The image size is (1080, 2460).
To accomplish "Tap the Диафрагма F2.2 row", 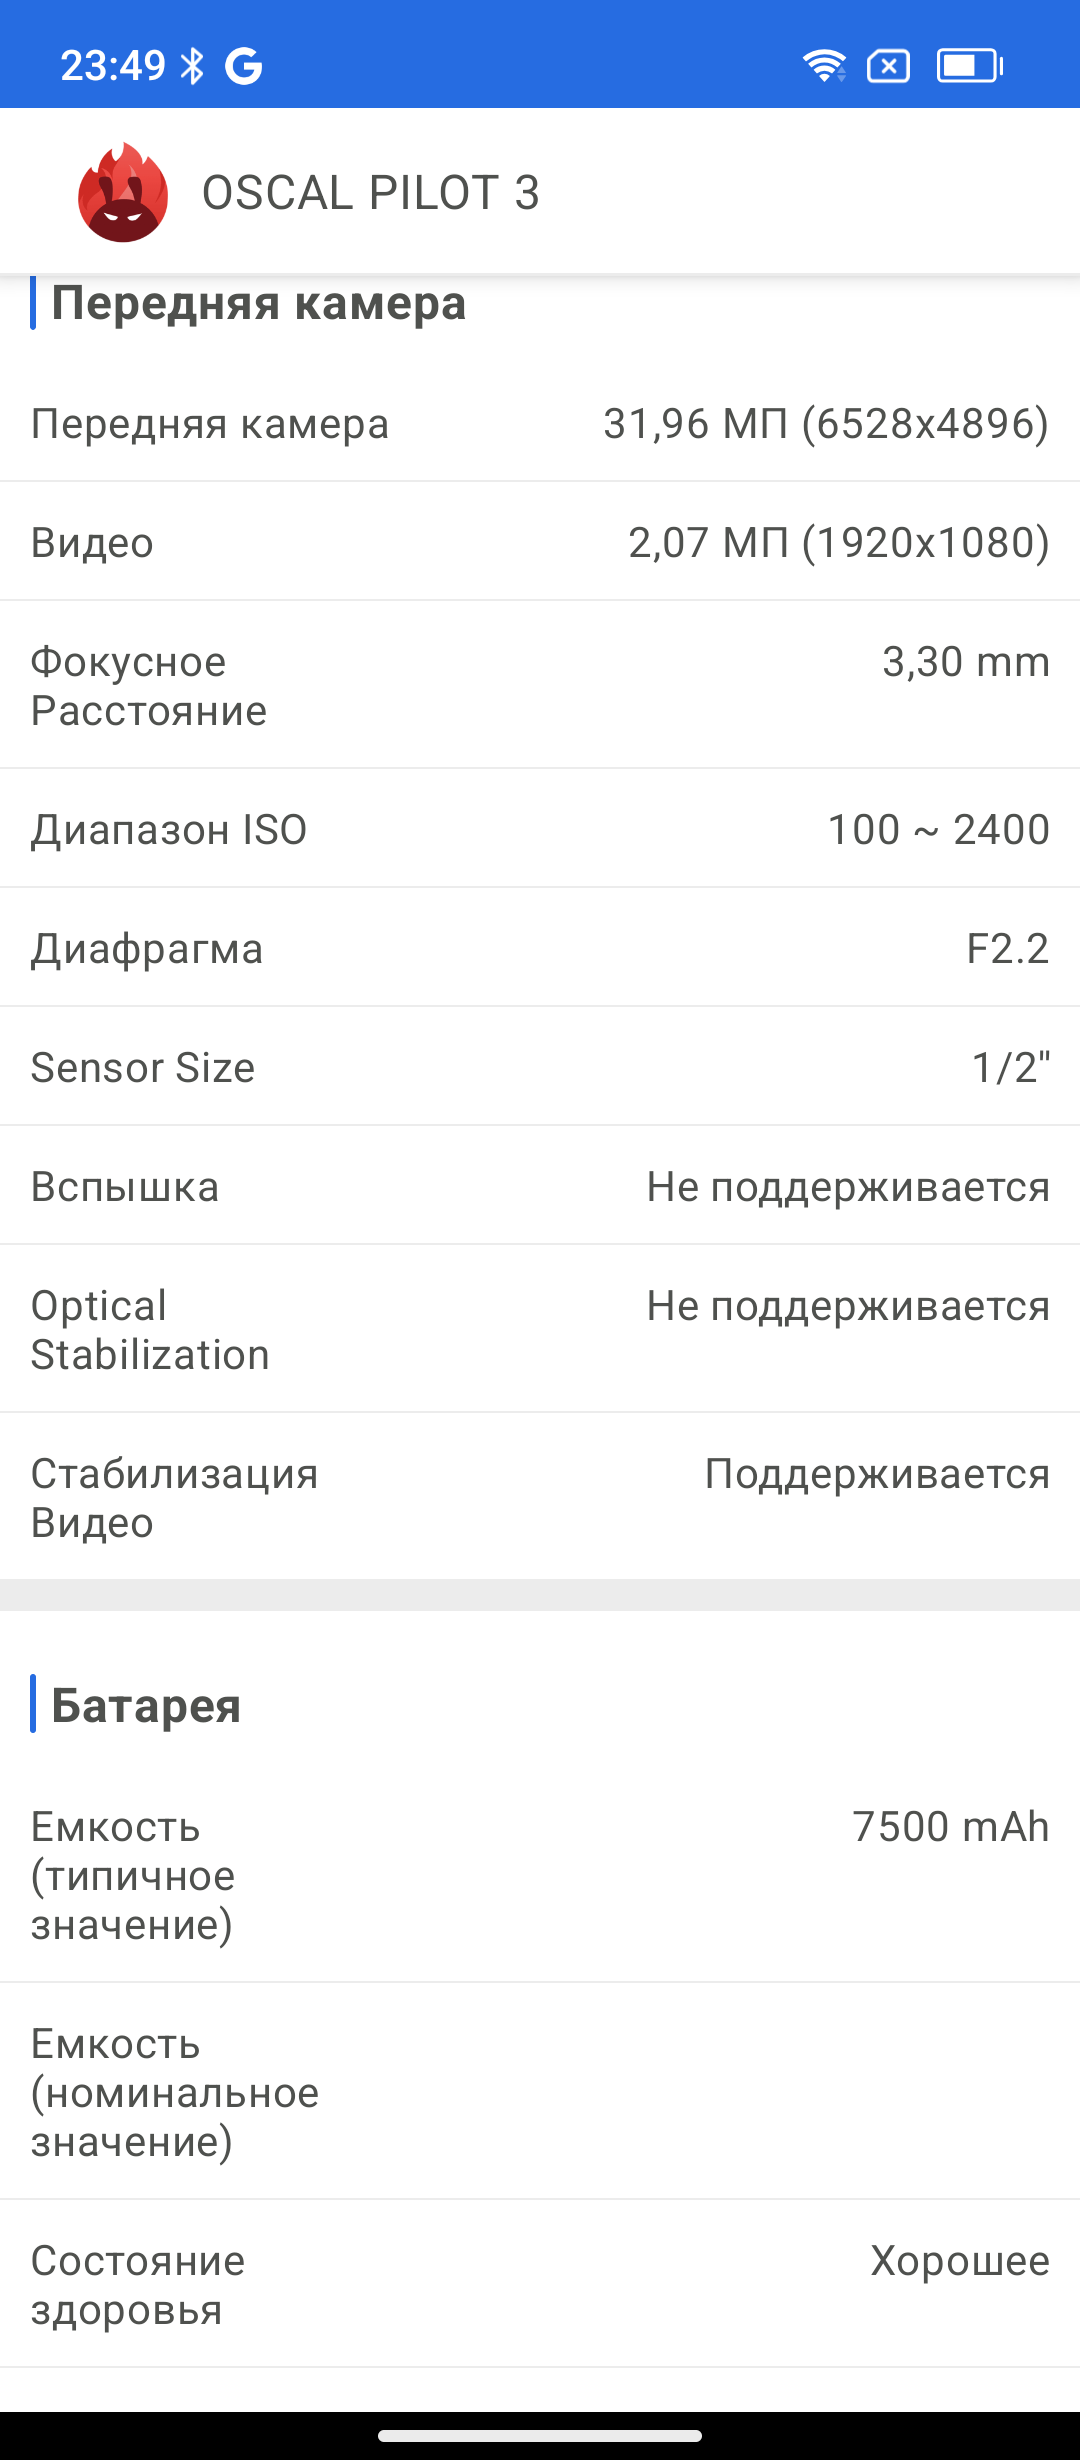I will [540, 948].
